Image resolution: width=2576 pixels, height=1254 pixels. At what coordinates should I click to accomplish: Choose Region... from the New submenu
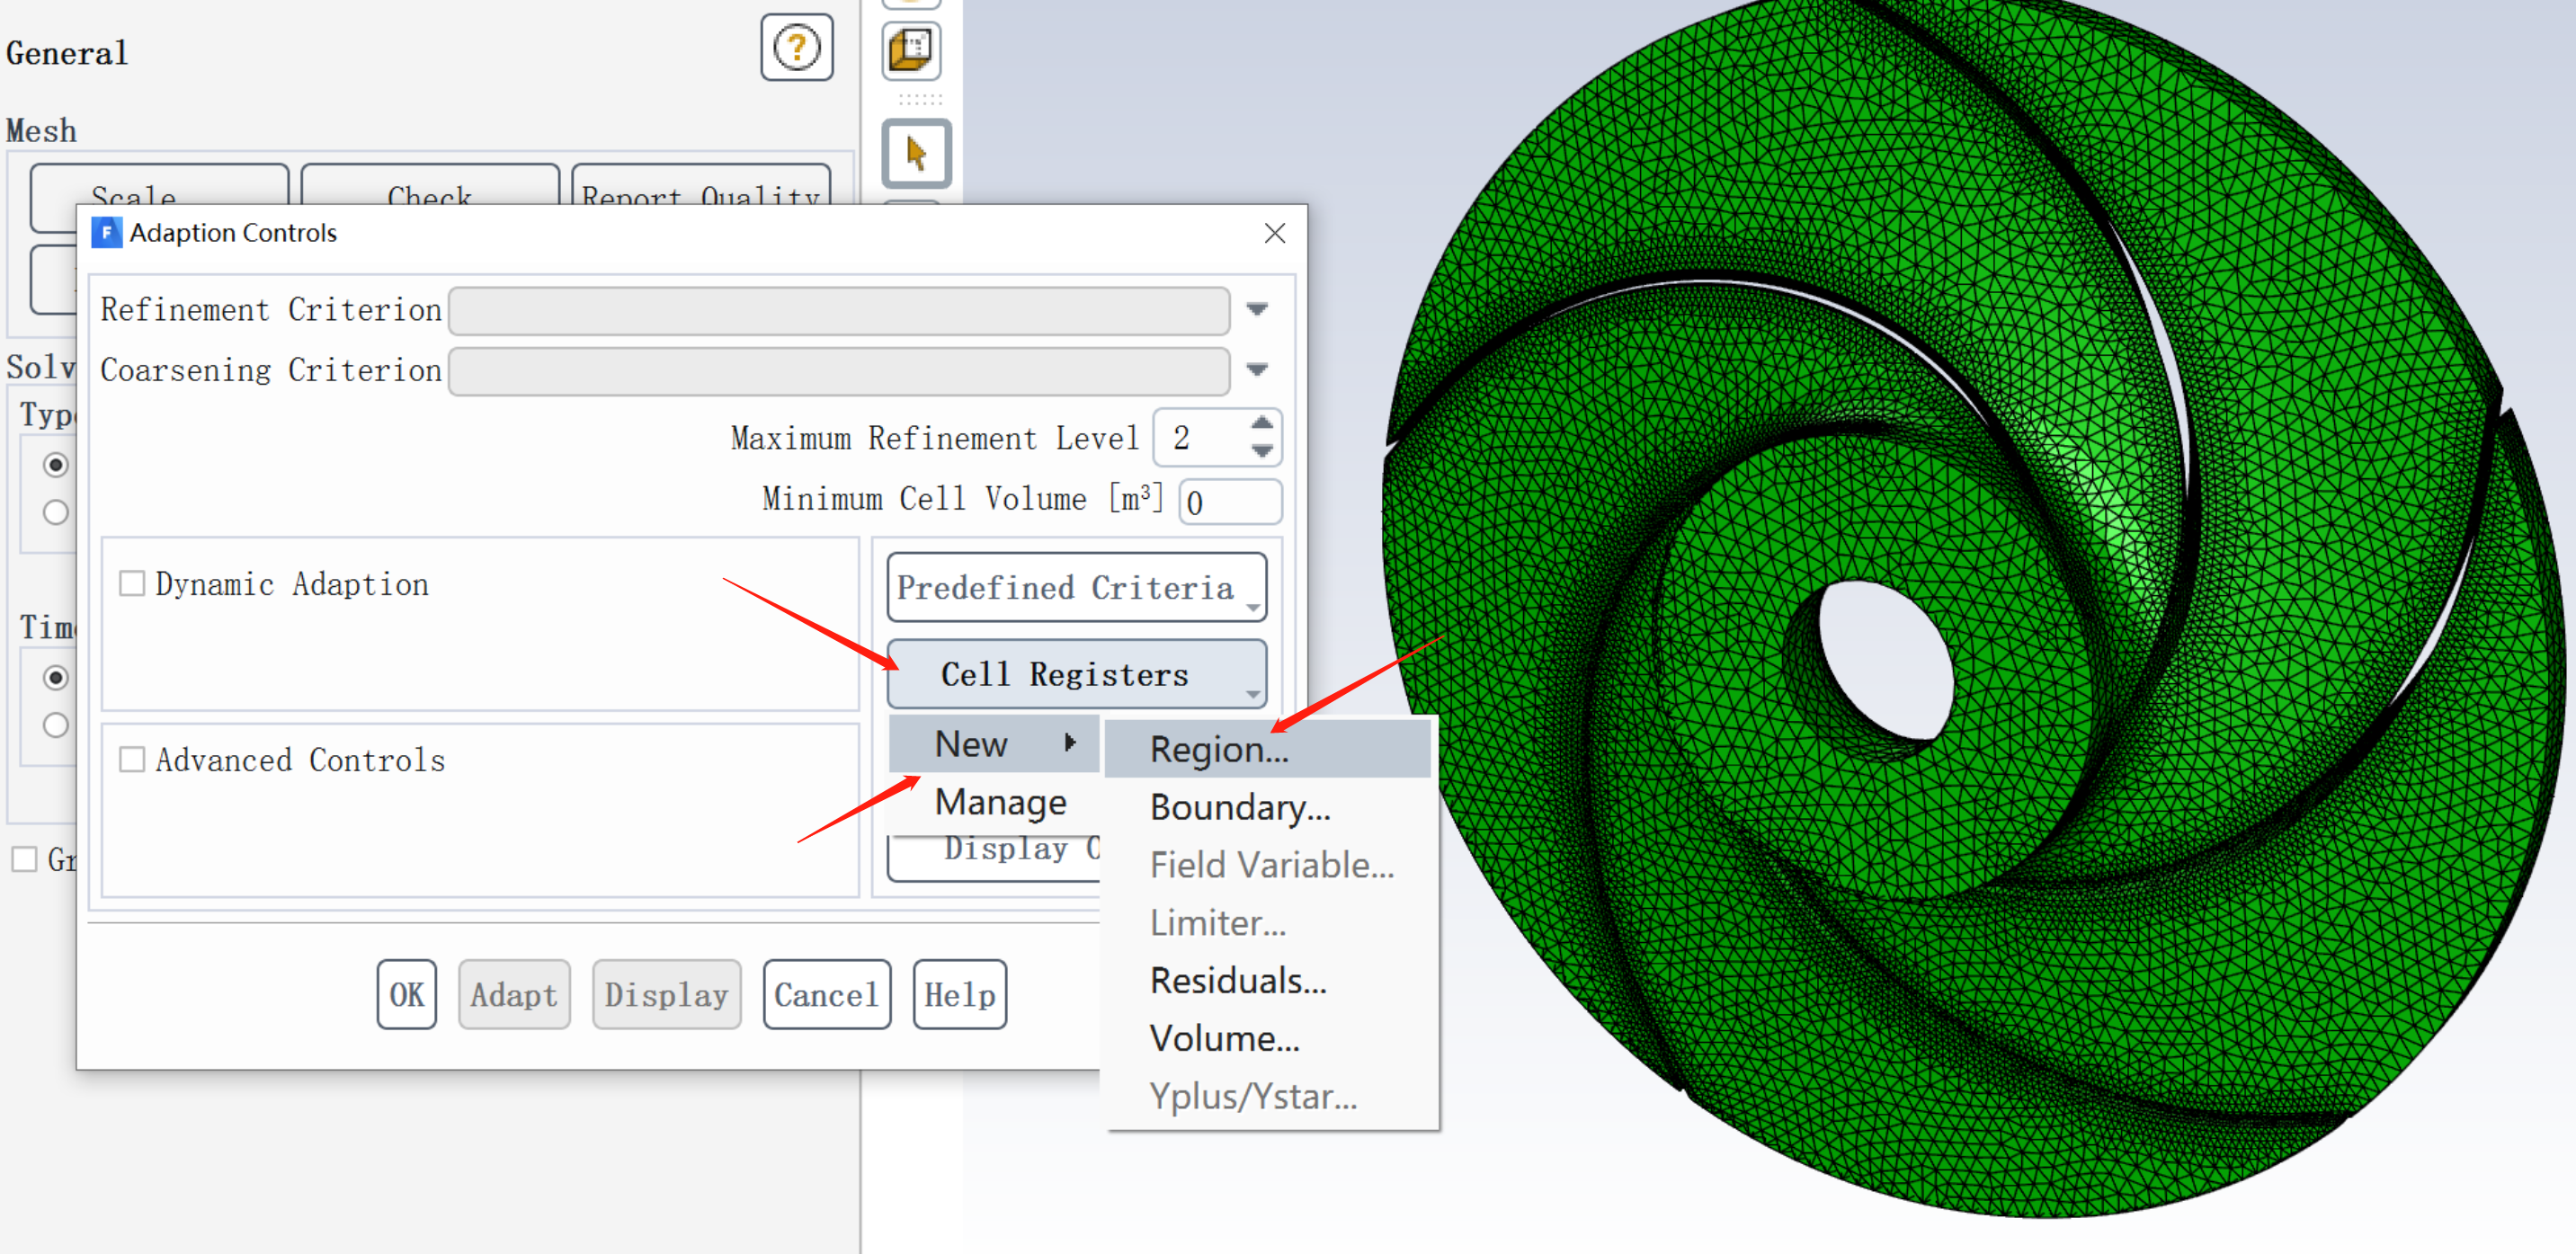1218,749
